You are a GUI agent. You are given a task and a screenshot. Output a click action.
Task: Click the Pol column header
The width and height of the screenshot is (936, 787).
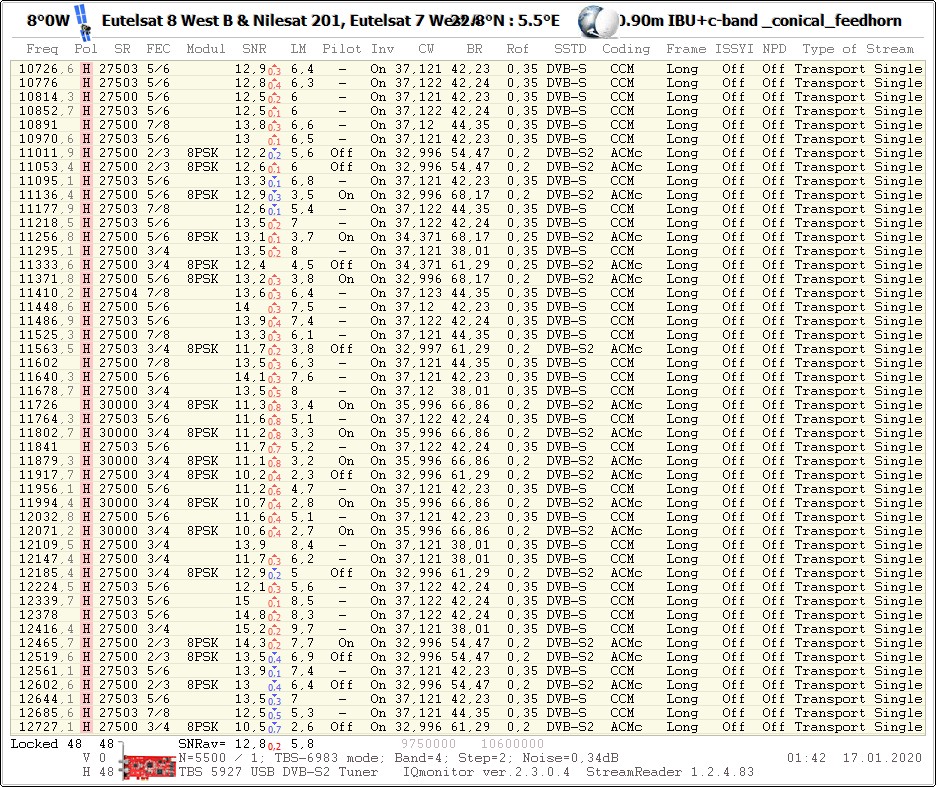(86, 49)
